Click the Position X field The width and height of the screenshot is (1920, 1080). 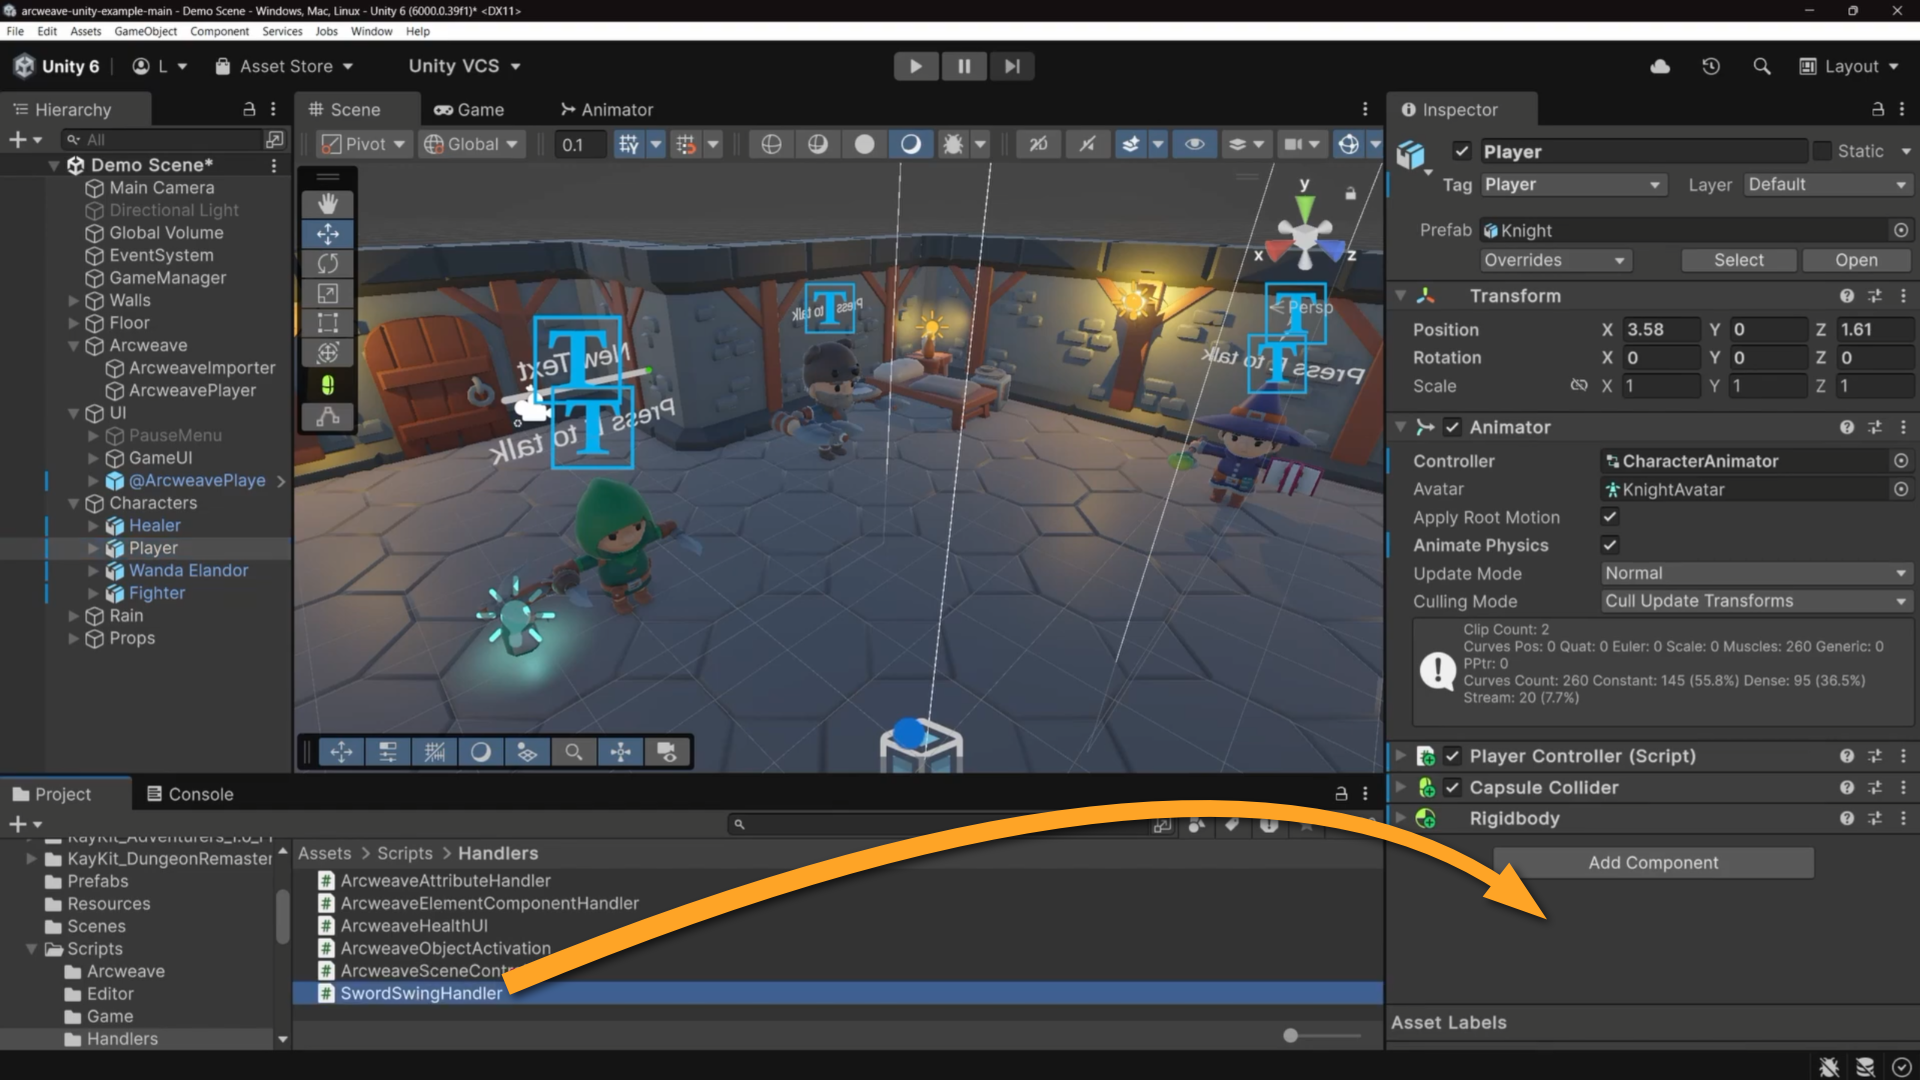(x=1661, y=330)
